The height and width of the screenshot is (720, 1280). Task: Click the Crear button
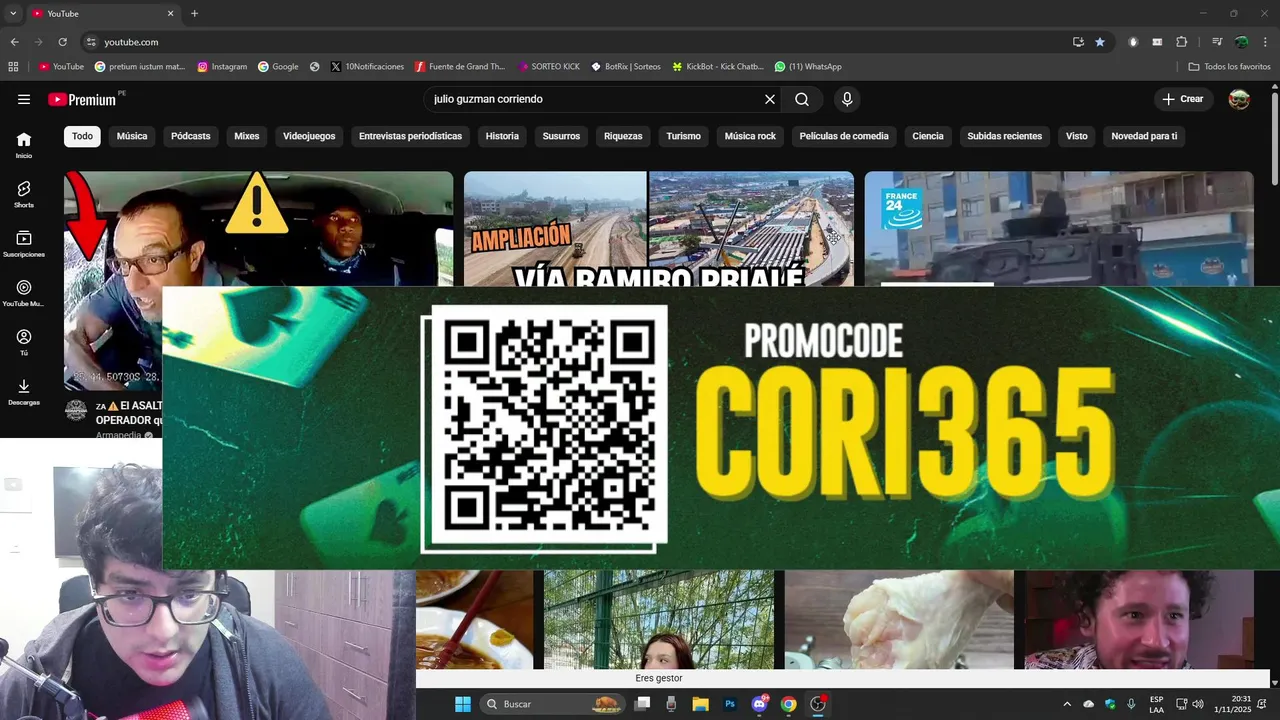point(1183,99)
